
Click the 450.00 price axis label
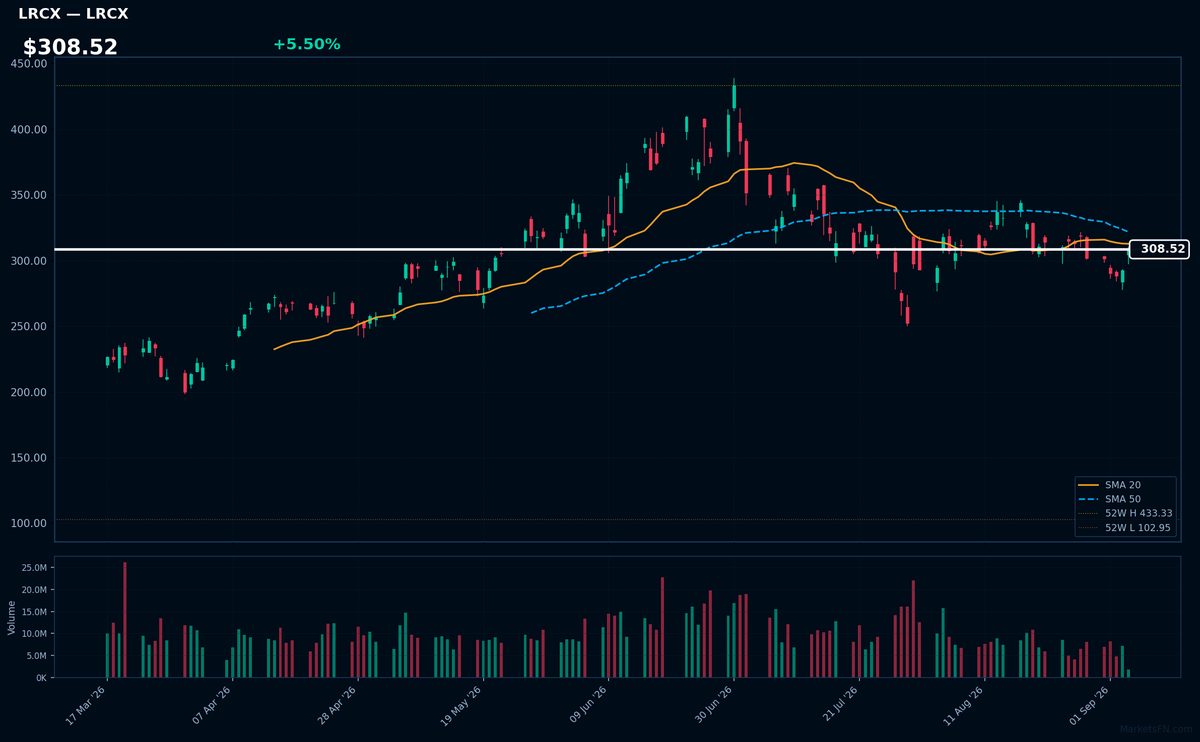click(29, 64)
